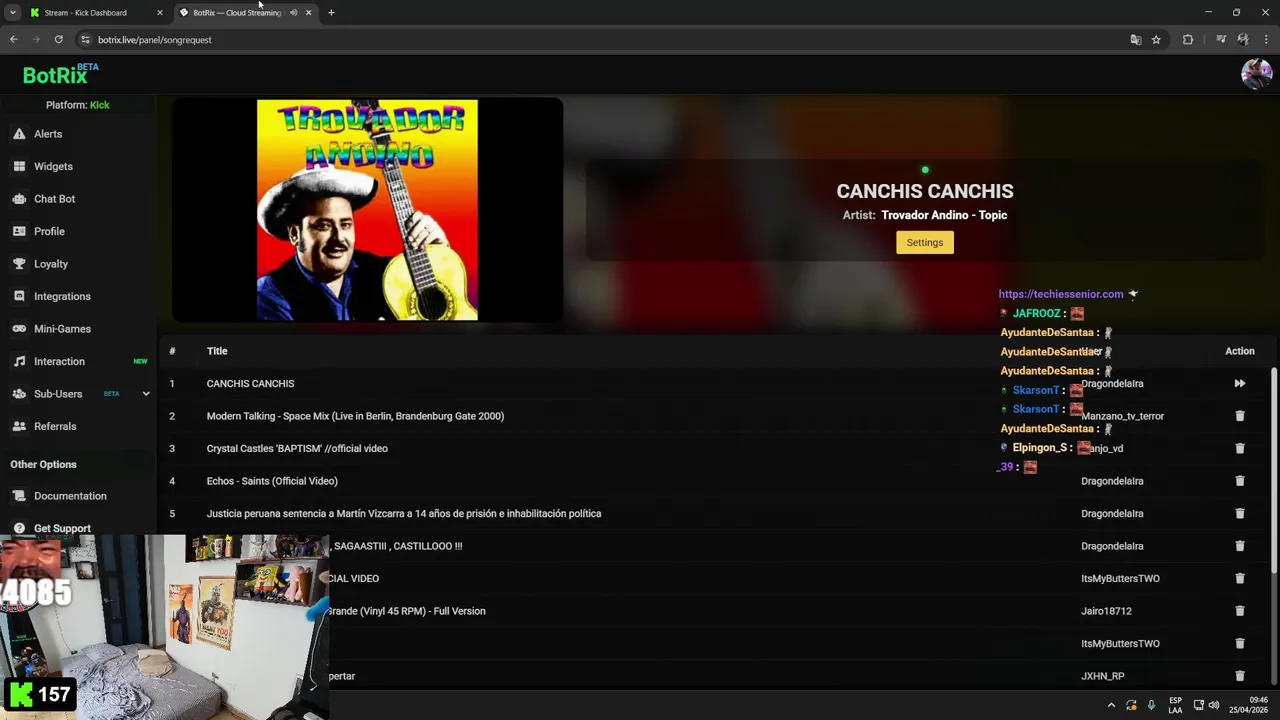Open the Settings button for song request
This screenshot has width=1280, height=720.
(x=925, y=242)
